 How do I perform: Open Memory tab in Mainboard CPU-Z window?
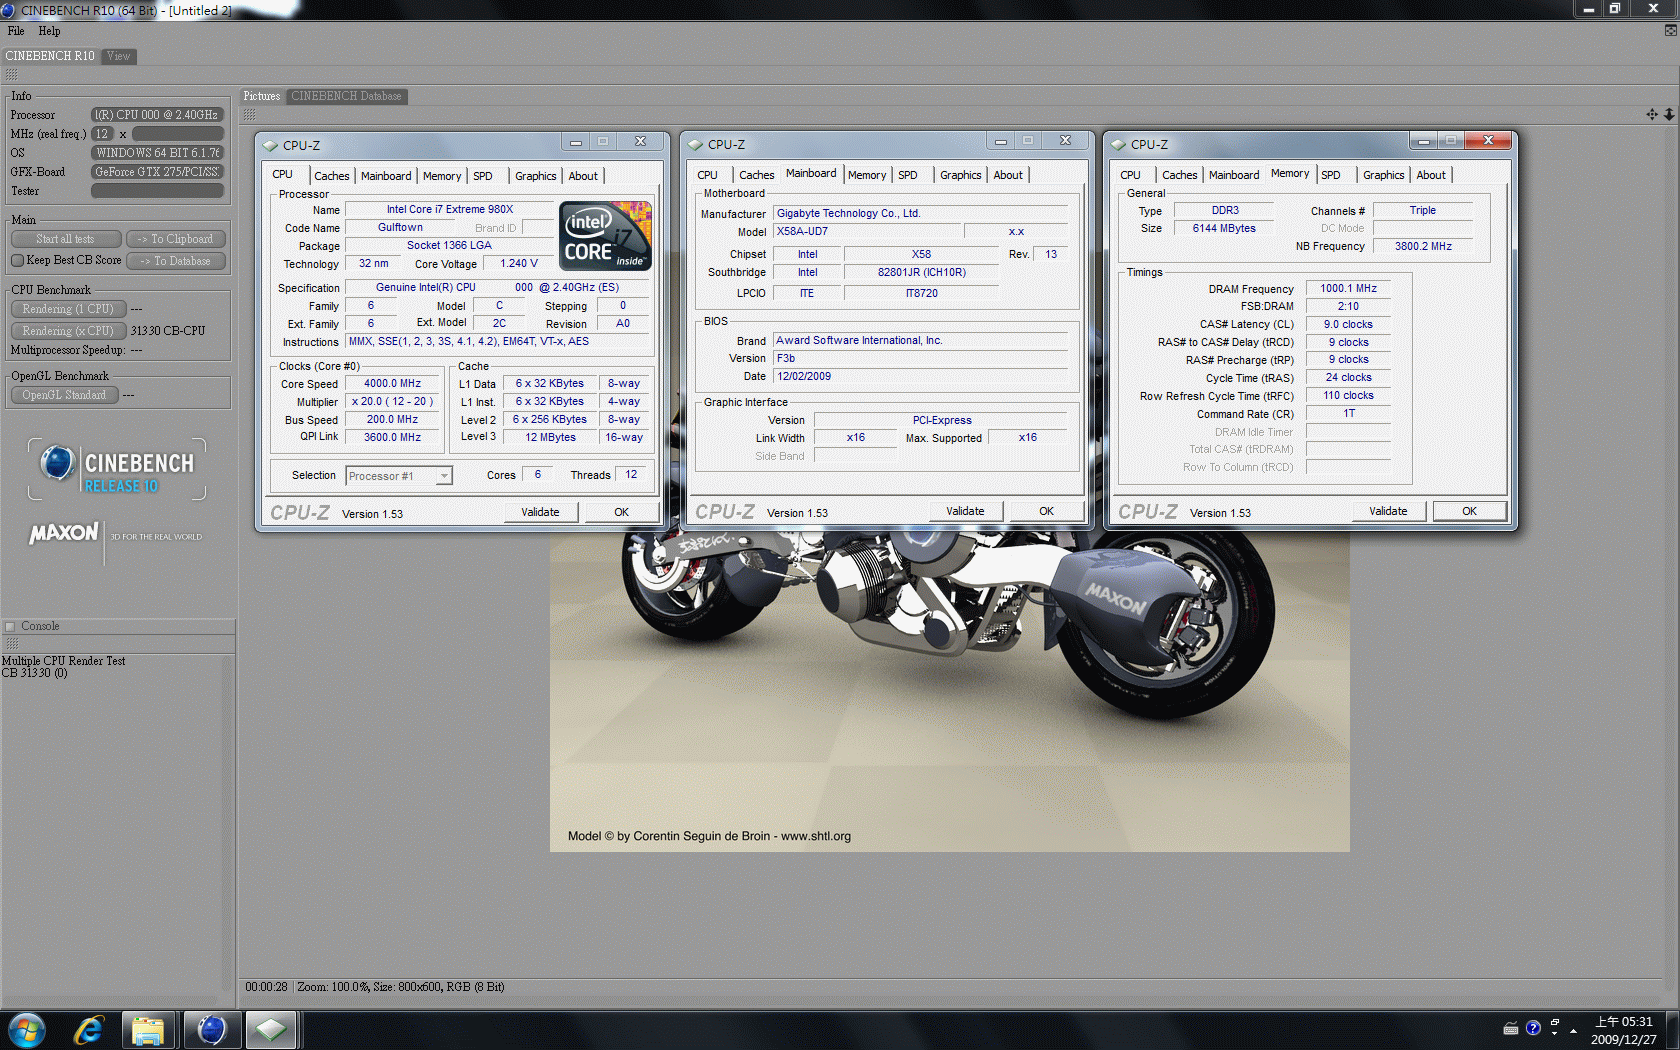(x=867, y=175)
